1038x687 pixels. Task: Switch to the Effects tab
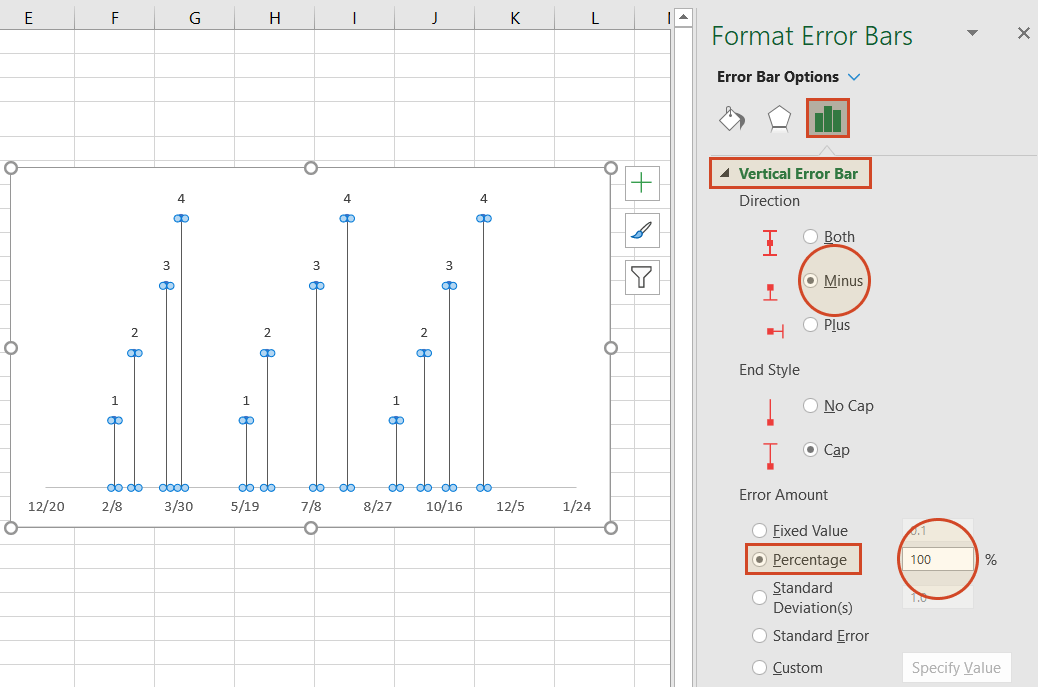tap(779, 118)
